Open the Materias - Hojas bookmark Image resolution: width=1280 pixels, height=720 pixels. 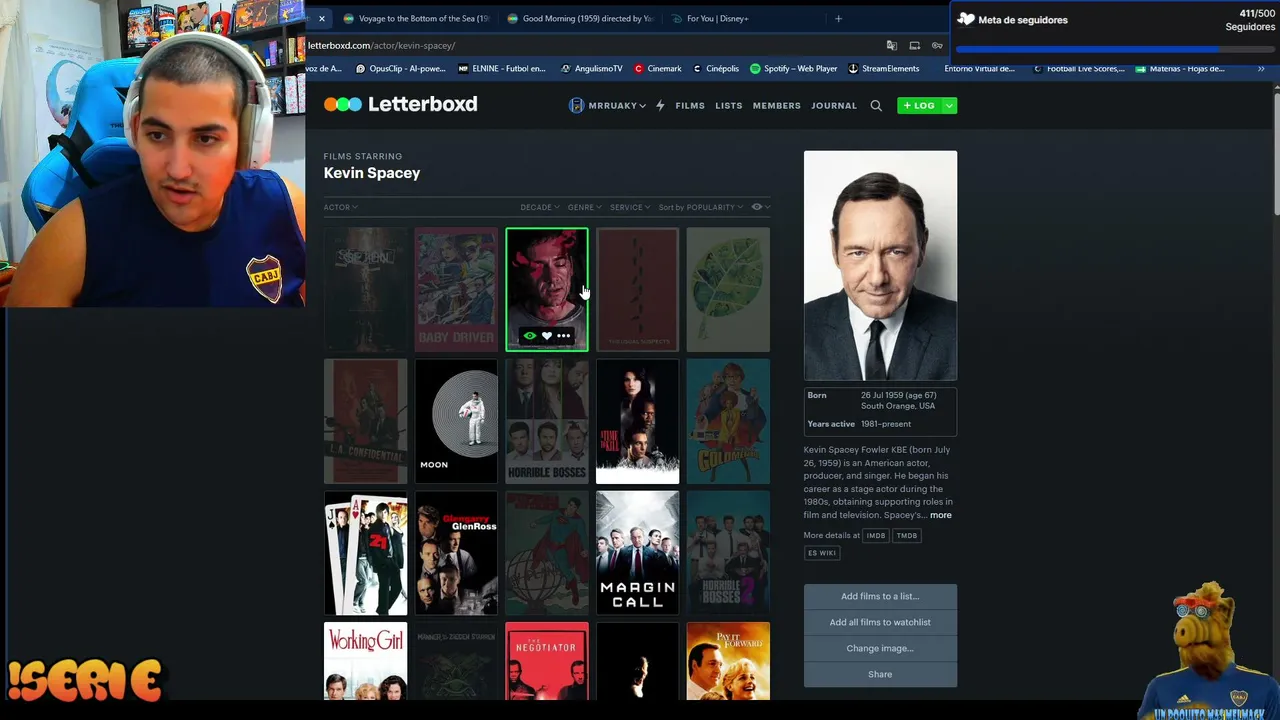coord(1180,69)
